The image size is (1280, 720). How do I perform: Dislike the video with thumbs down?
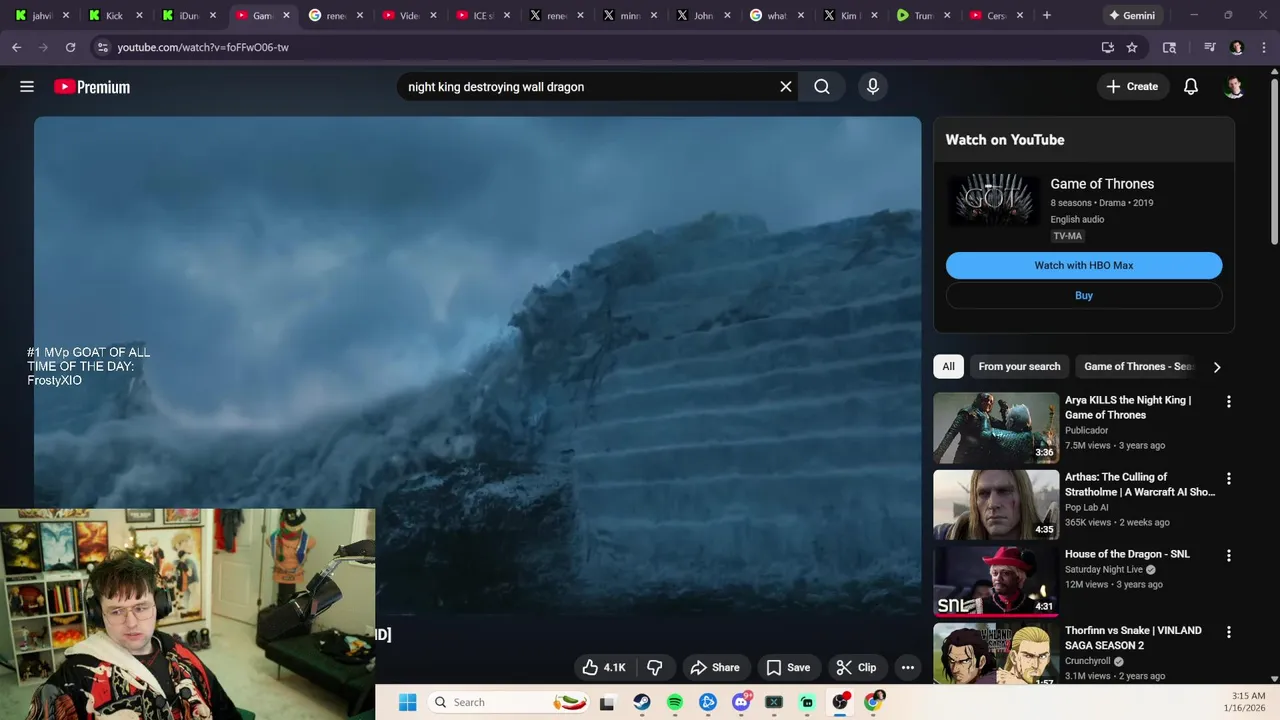655,668
